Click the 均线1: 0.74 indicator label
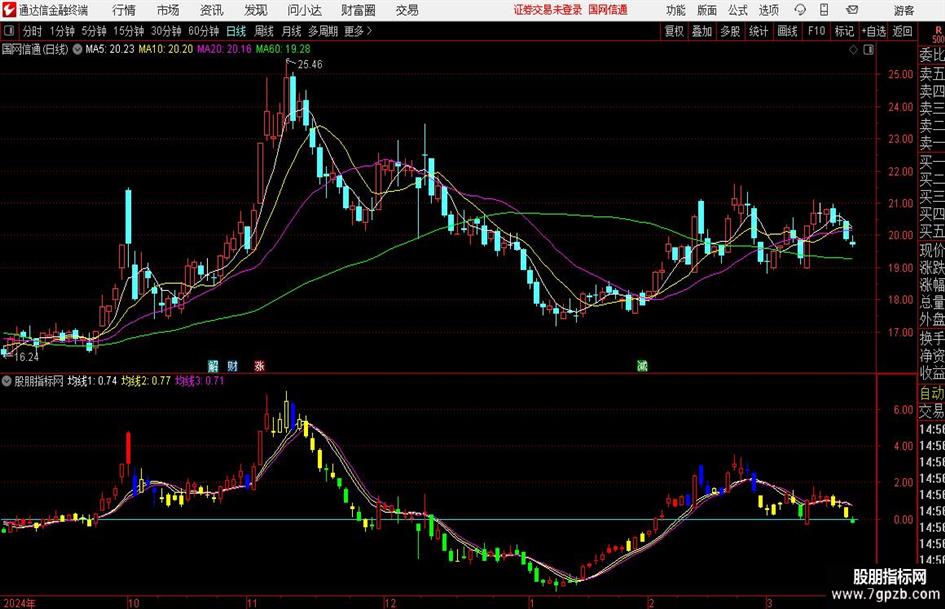The image size is (945, 609). click(92, 381)
